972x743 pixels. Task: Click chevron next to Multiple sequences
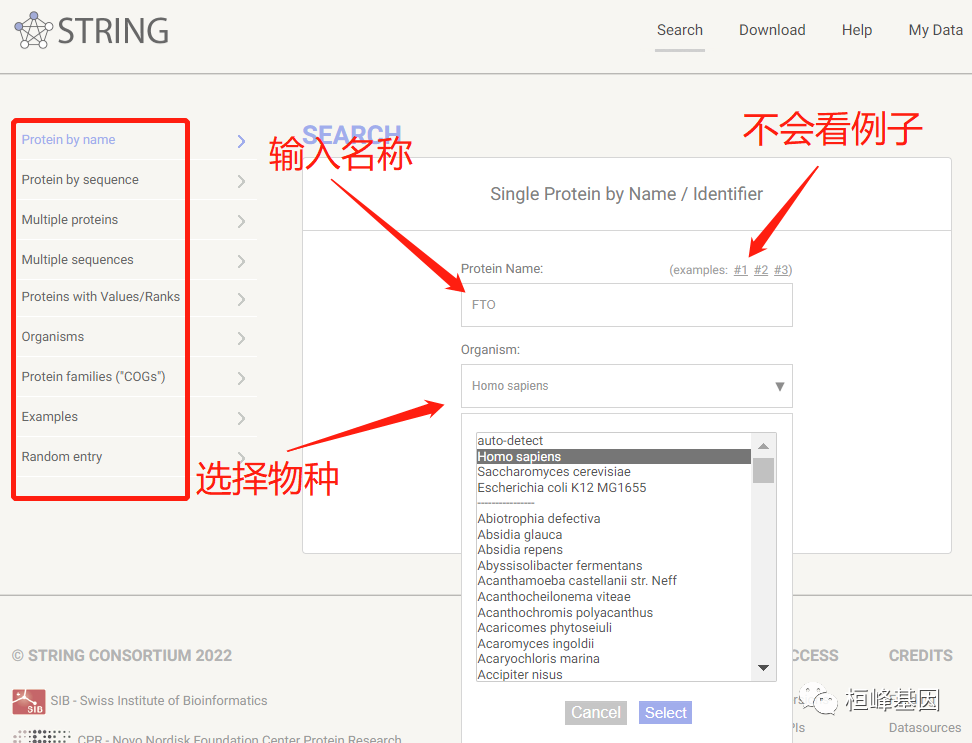coord(242,261)
